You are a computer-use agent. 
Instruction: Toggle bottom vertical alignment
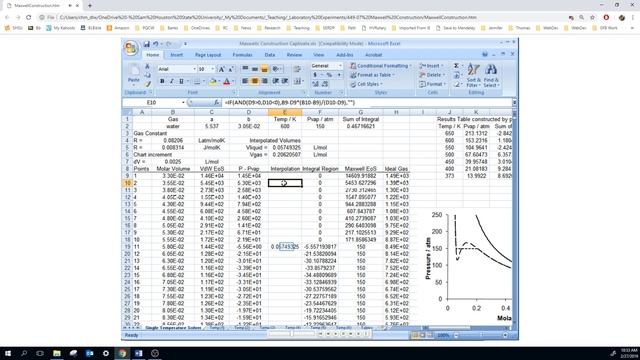coord(264,69)
